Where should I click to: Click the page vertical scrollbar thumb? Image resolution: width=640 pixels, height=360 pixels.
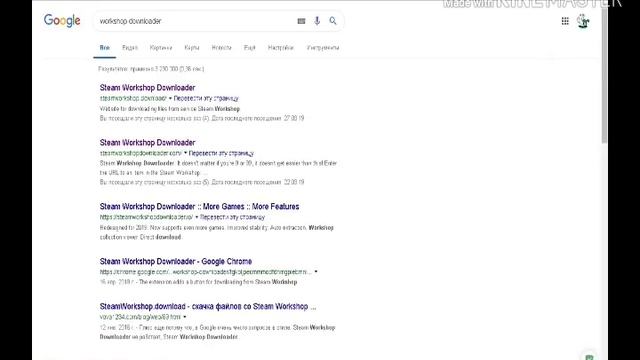click(x=604, y=76)
